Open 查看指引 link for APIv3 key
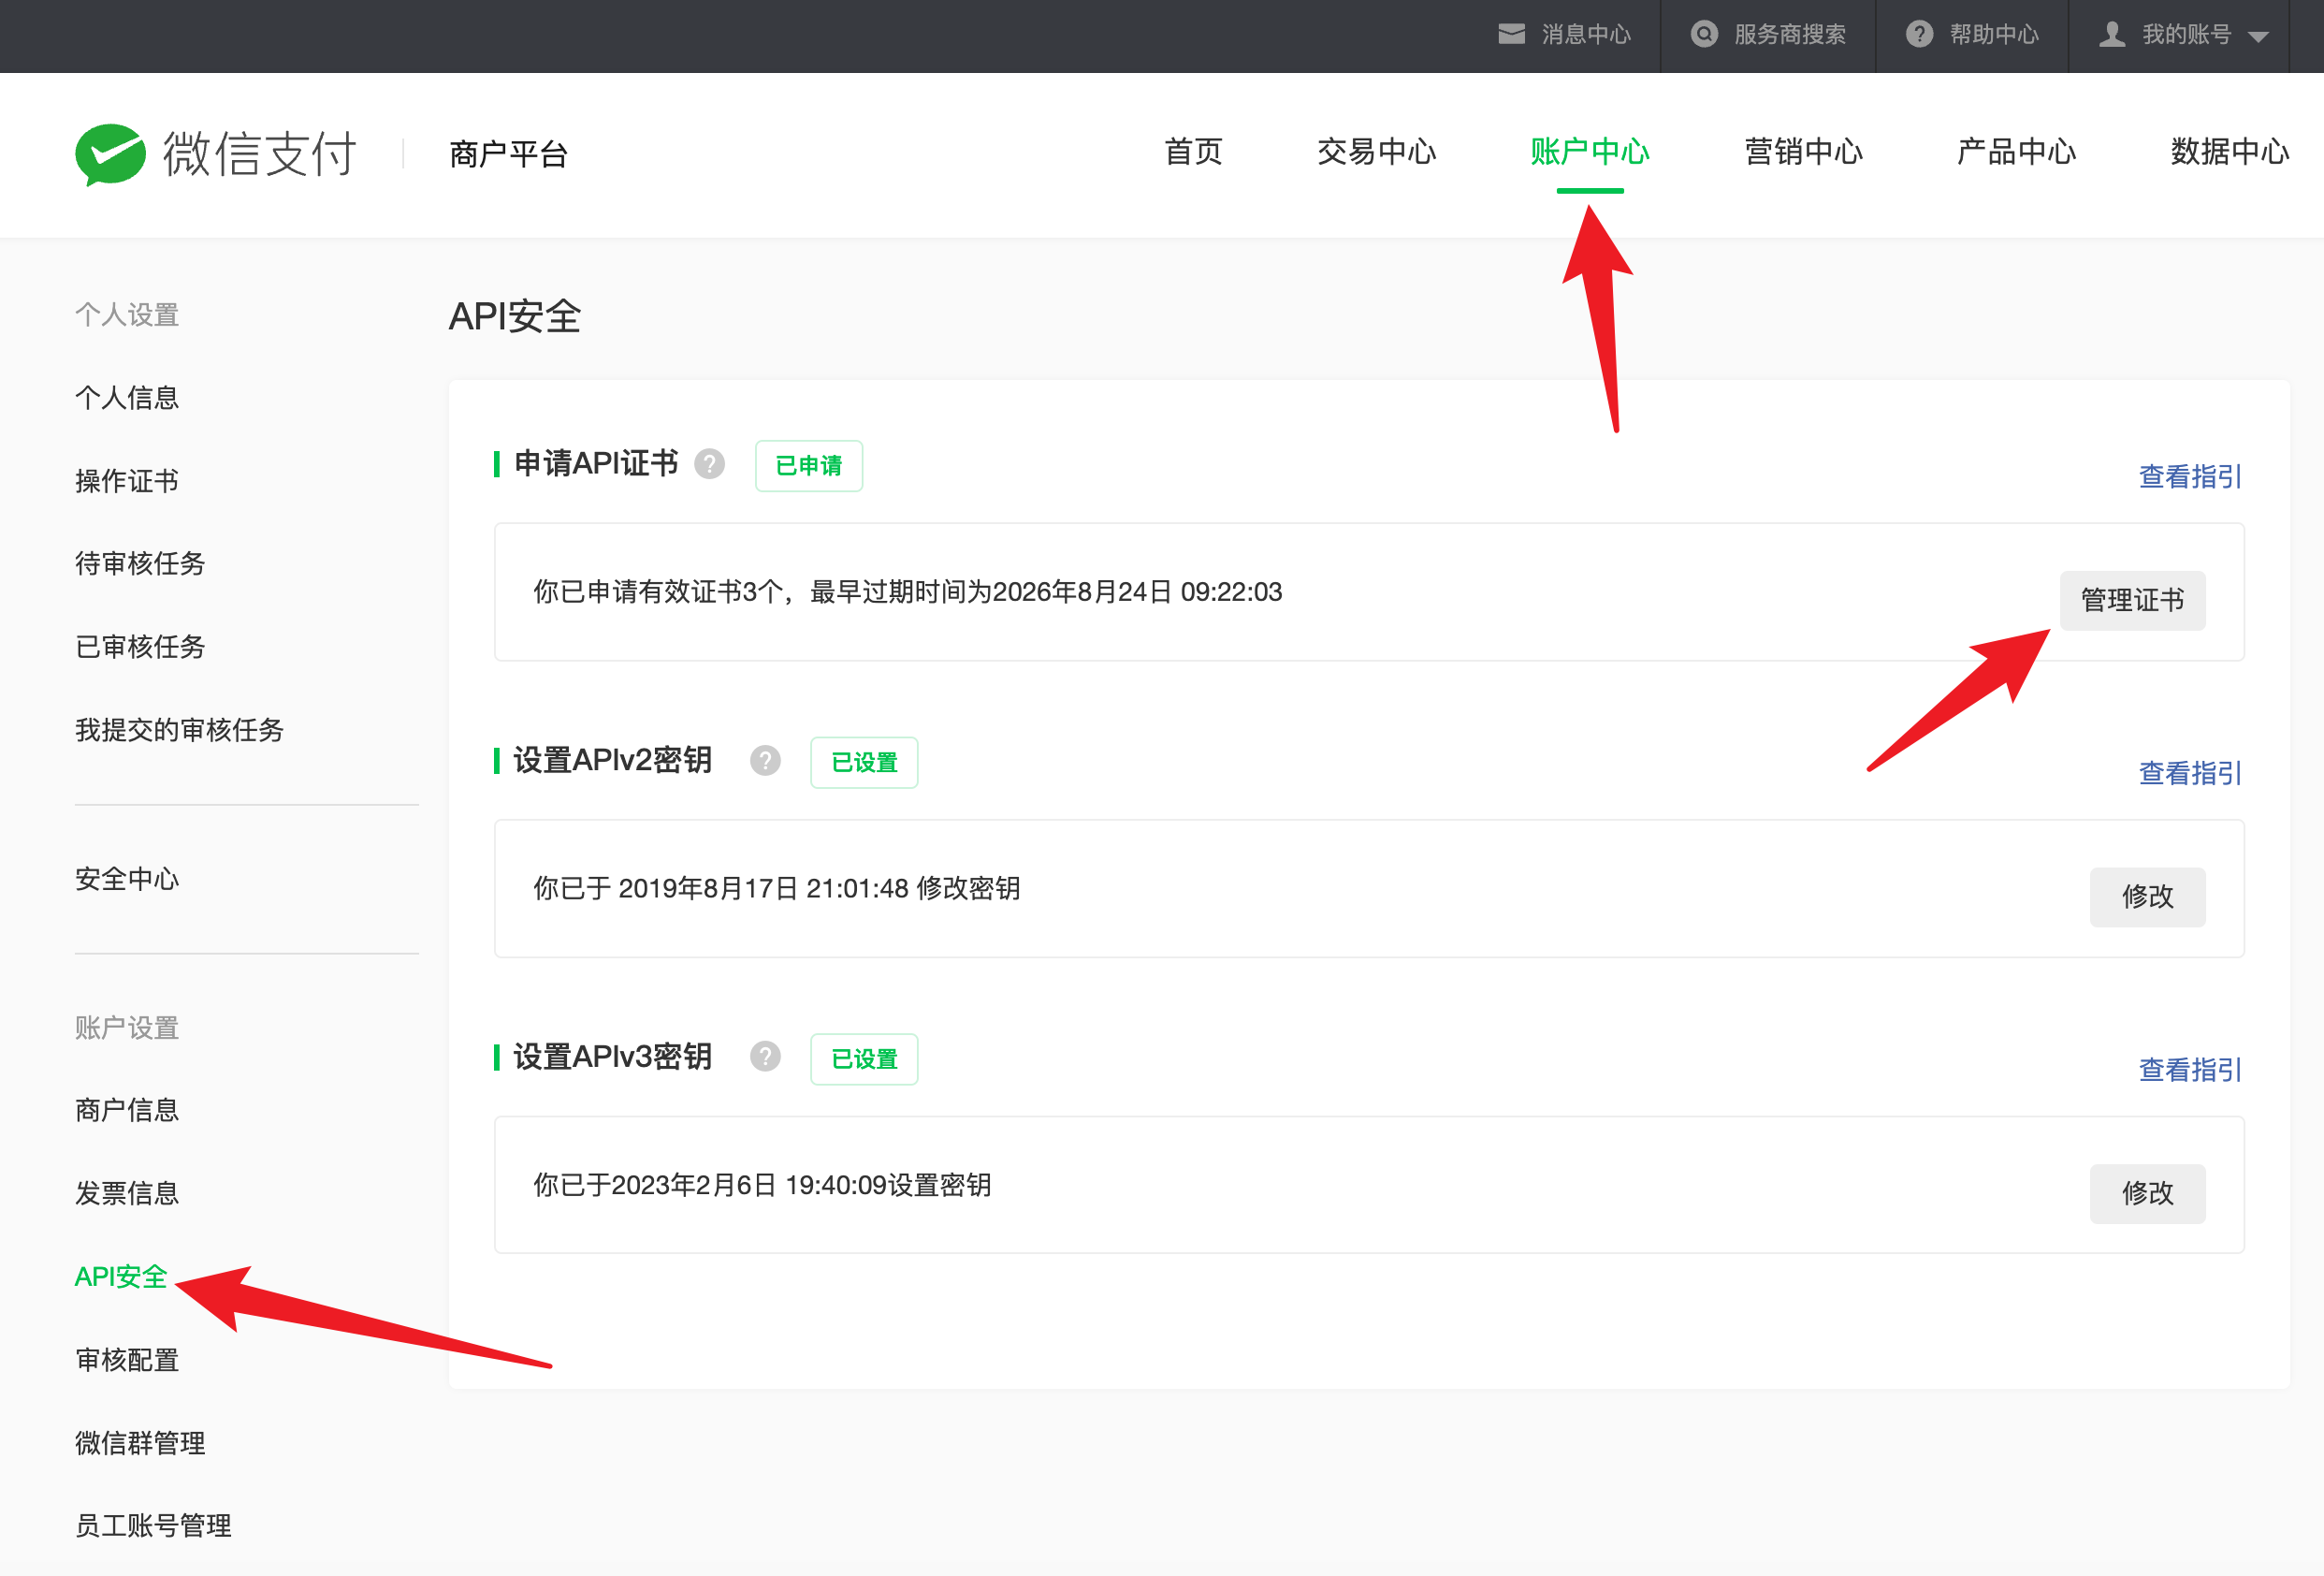 2189,1070
